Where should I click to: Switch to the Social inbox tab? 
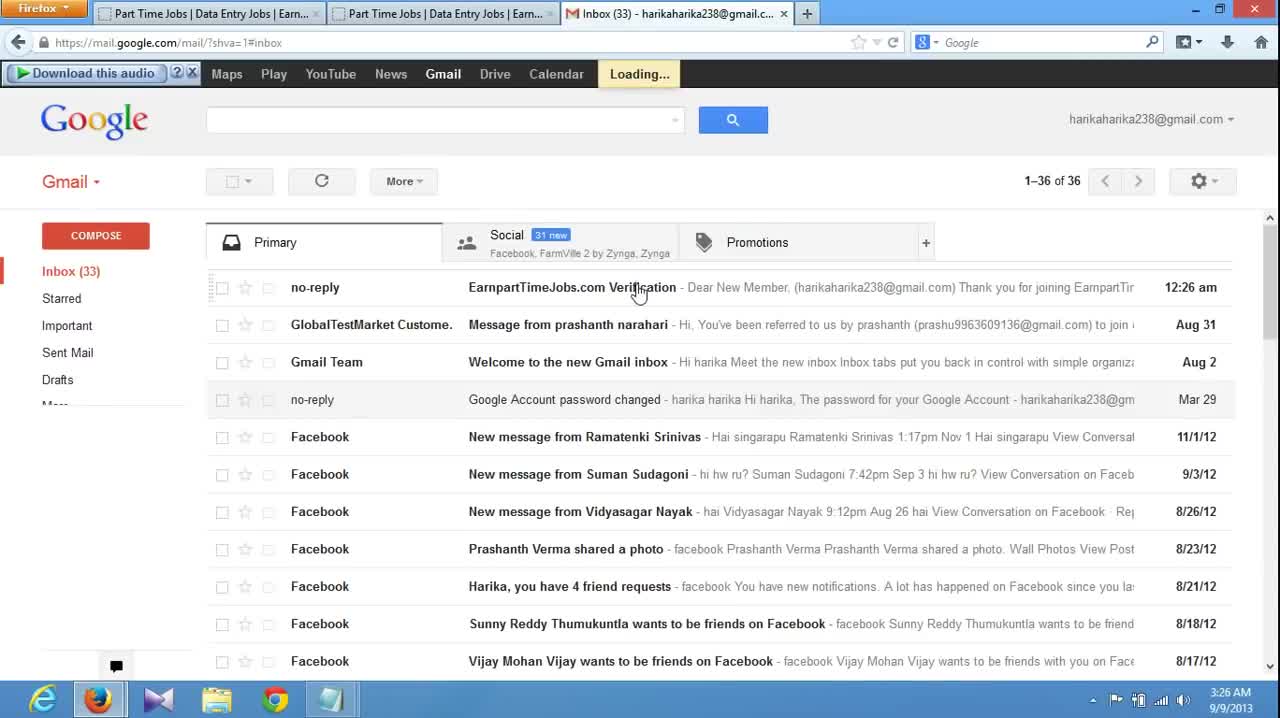click(x=560, y=243)
